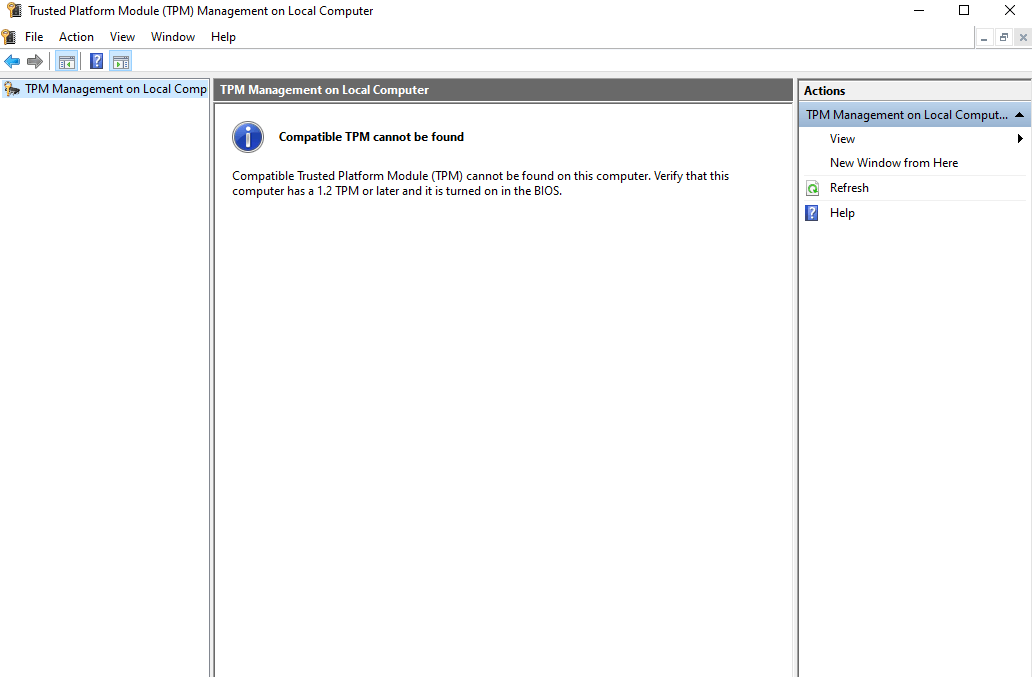Viewport: 1032px width, 677px height.
Task: Toggle the Show/Hide Console Tree toolbar button
Action: [x=67, y=61]
